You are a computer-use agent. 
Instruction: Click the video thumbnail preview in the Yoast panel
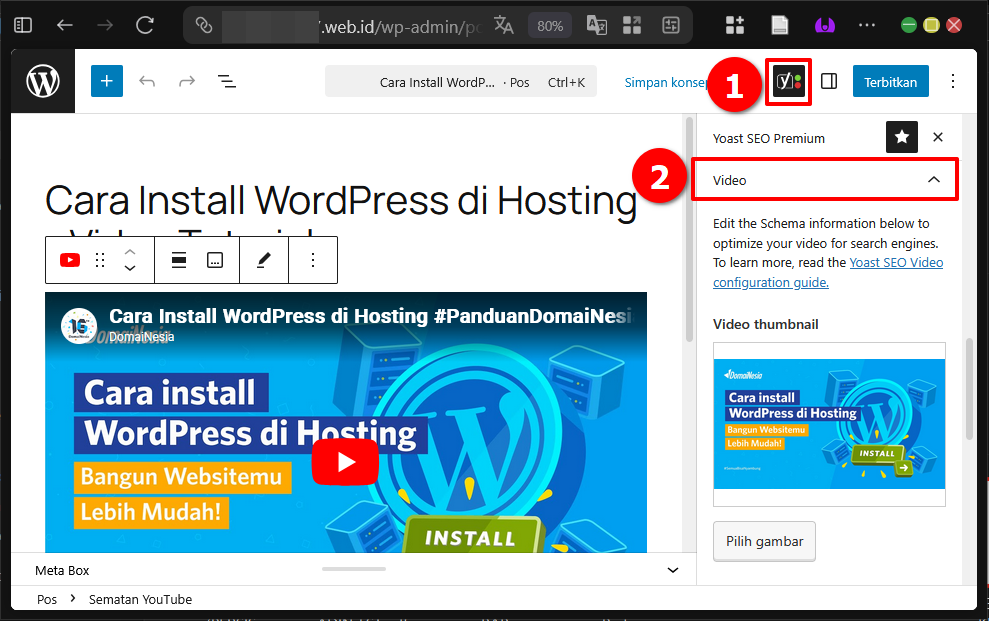pos(828,424)
